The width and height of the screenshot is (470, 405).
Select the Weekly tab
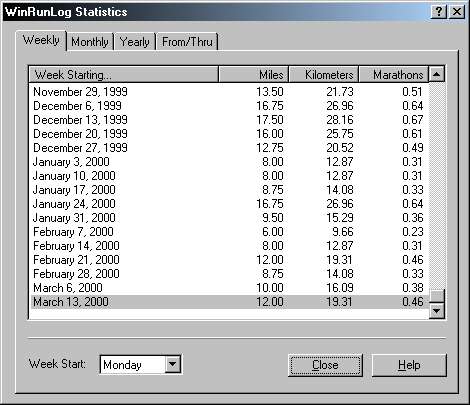[41, 40]
